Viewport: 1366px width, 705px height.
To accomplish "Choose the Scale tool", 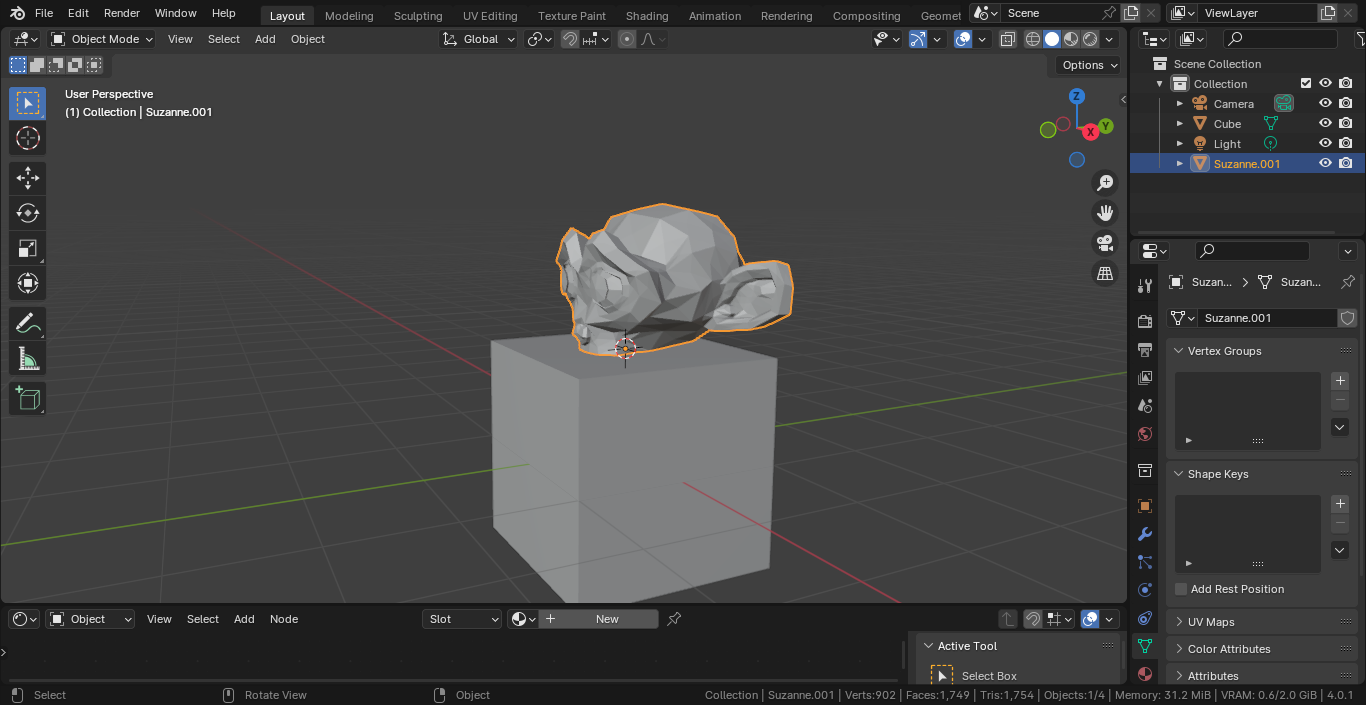I will (x=28, y=248).
